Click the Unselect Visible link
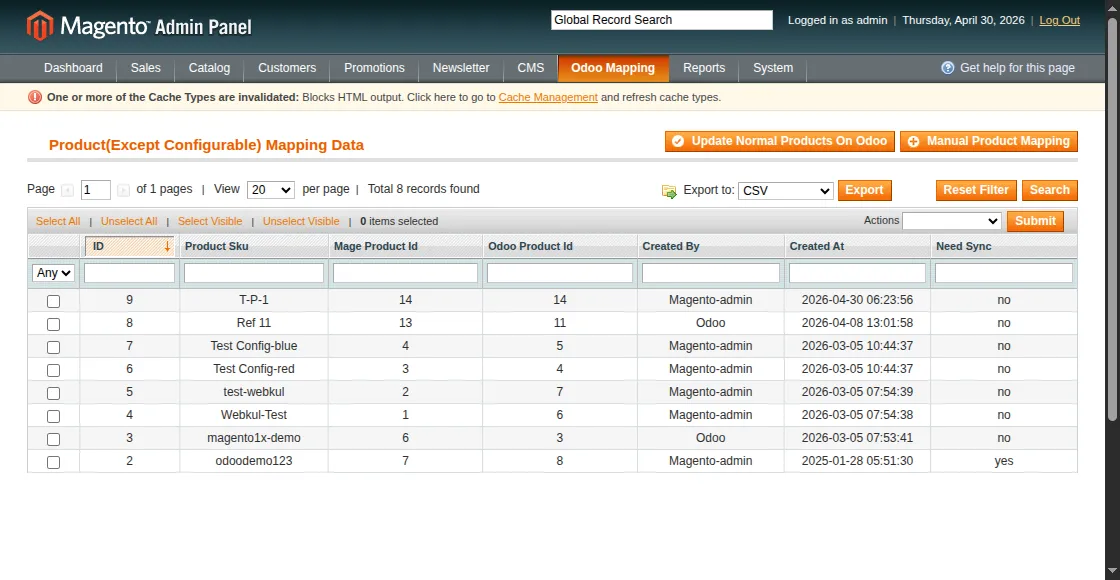 (301, 221)
